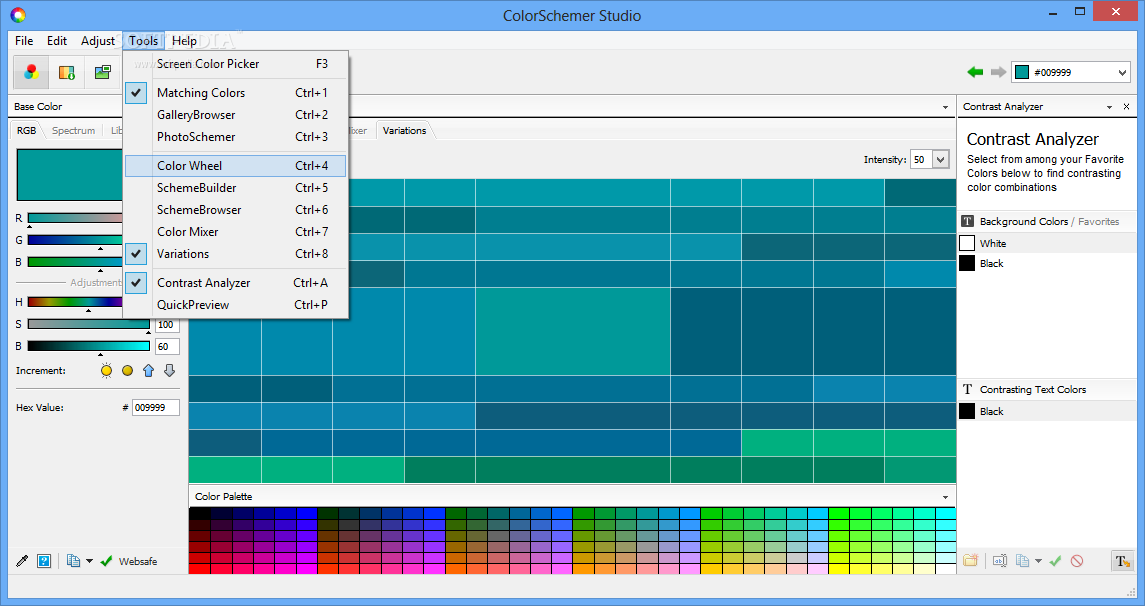Open the hex color combo box dropdown
Screen dimensions: 1145x606
coord(1122,72)
